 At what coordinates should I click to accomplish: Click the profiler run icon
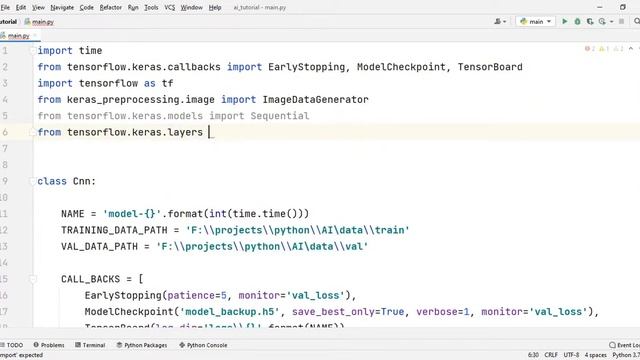pos(602,21)
